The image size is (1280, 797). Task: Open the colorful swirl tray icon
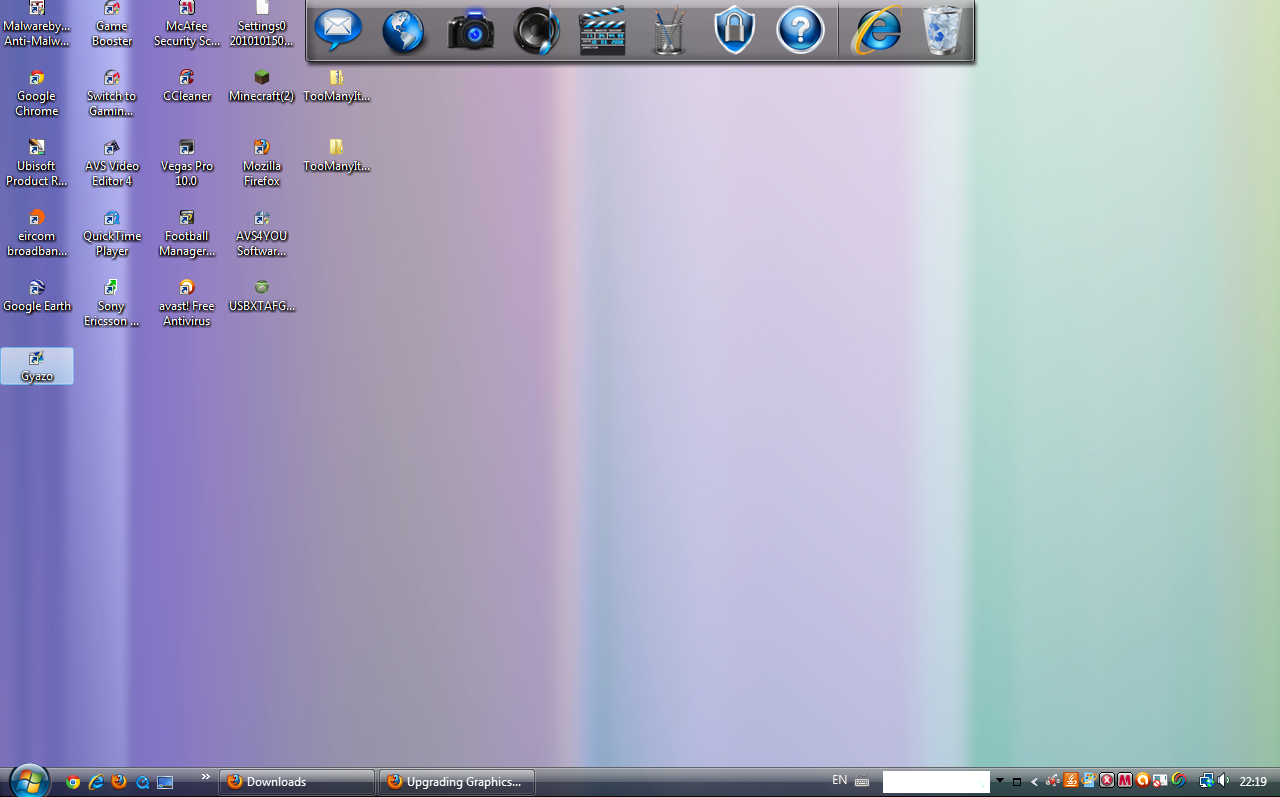(x=1179, y=780)
